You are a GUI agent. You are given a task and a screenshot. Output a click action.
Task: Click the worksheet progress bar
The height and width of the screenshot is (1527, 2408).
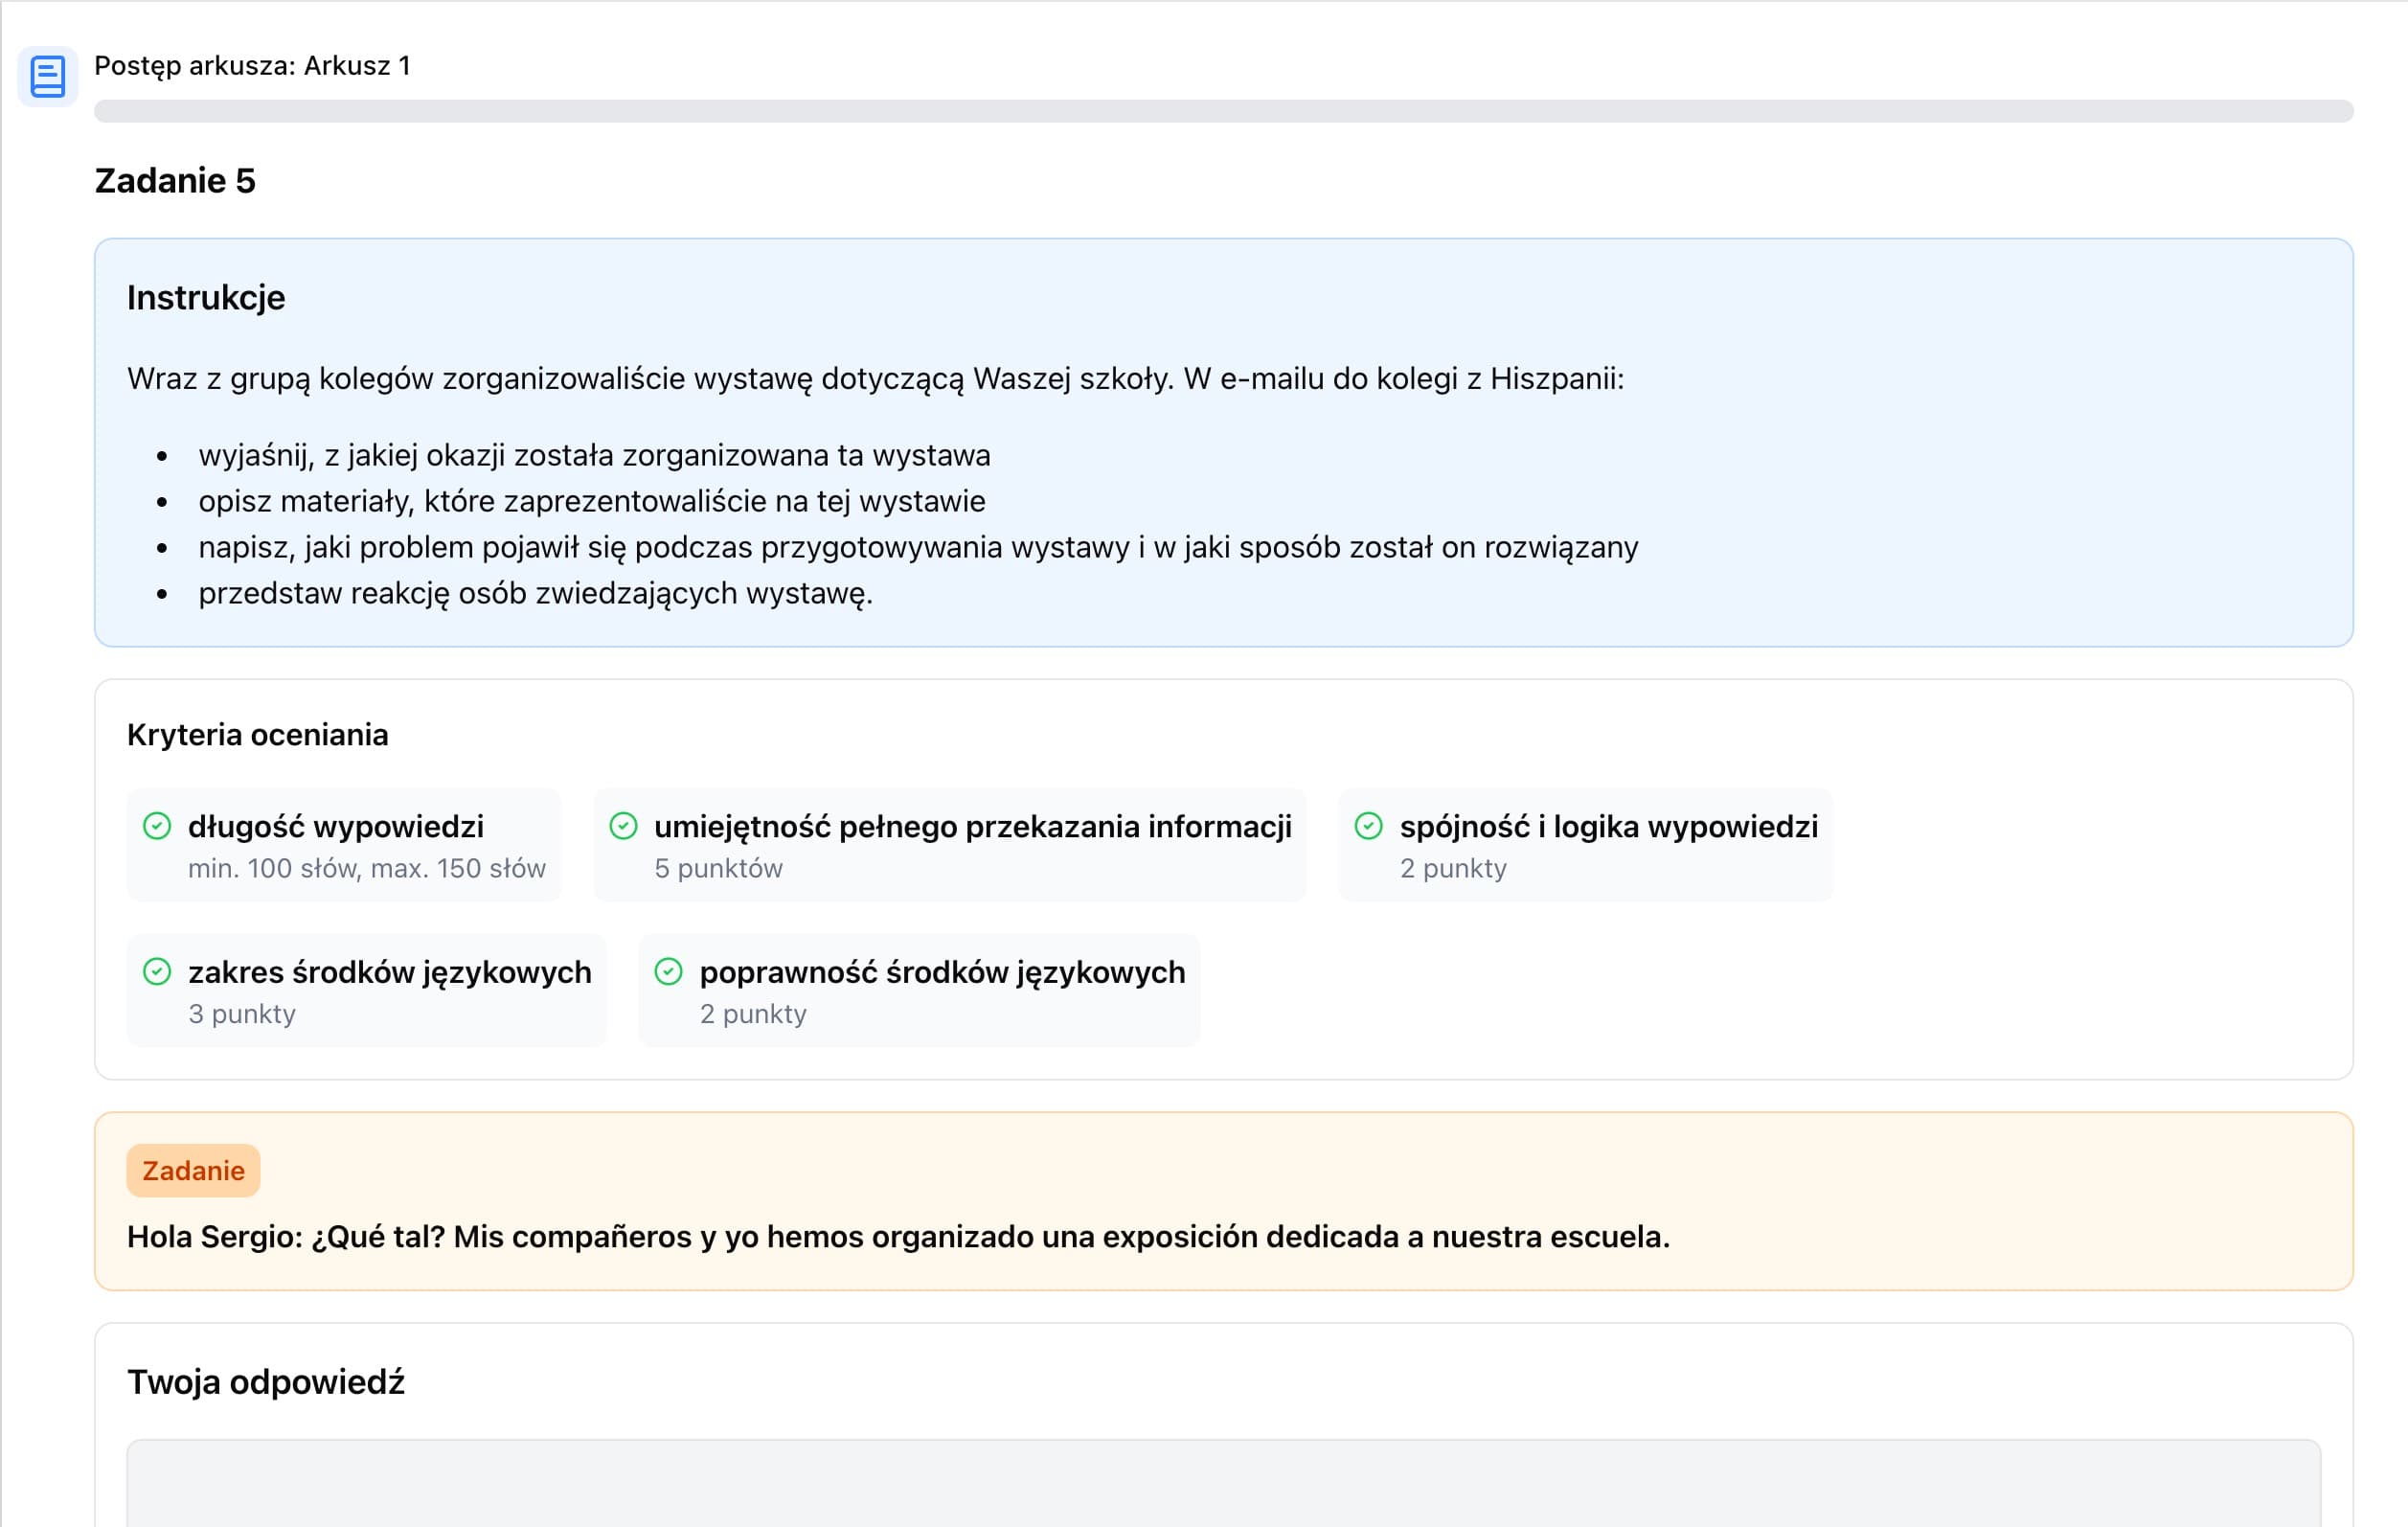point(1222,111)
